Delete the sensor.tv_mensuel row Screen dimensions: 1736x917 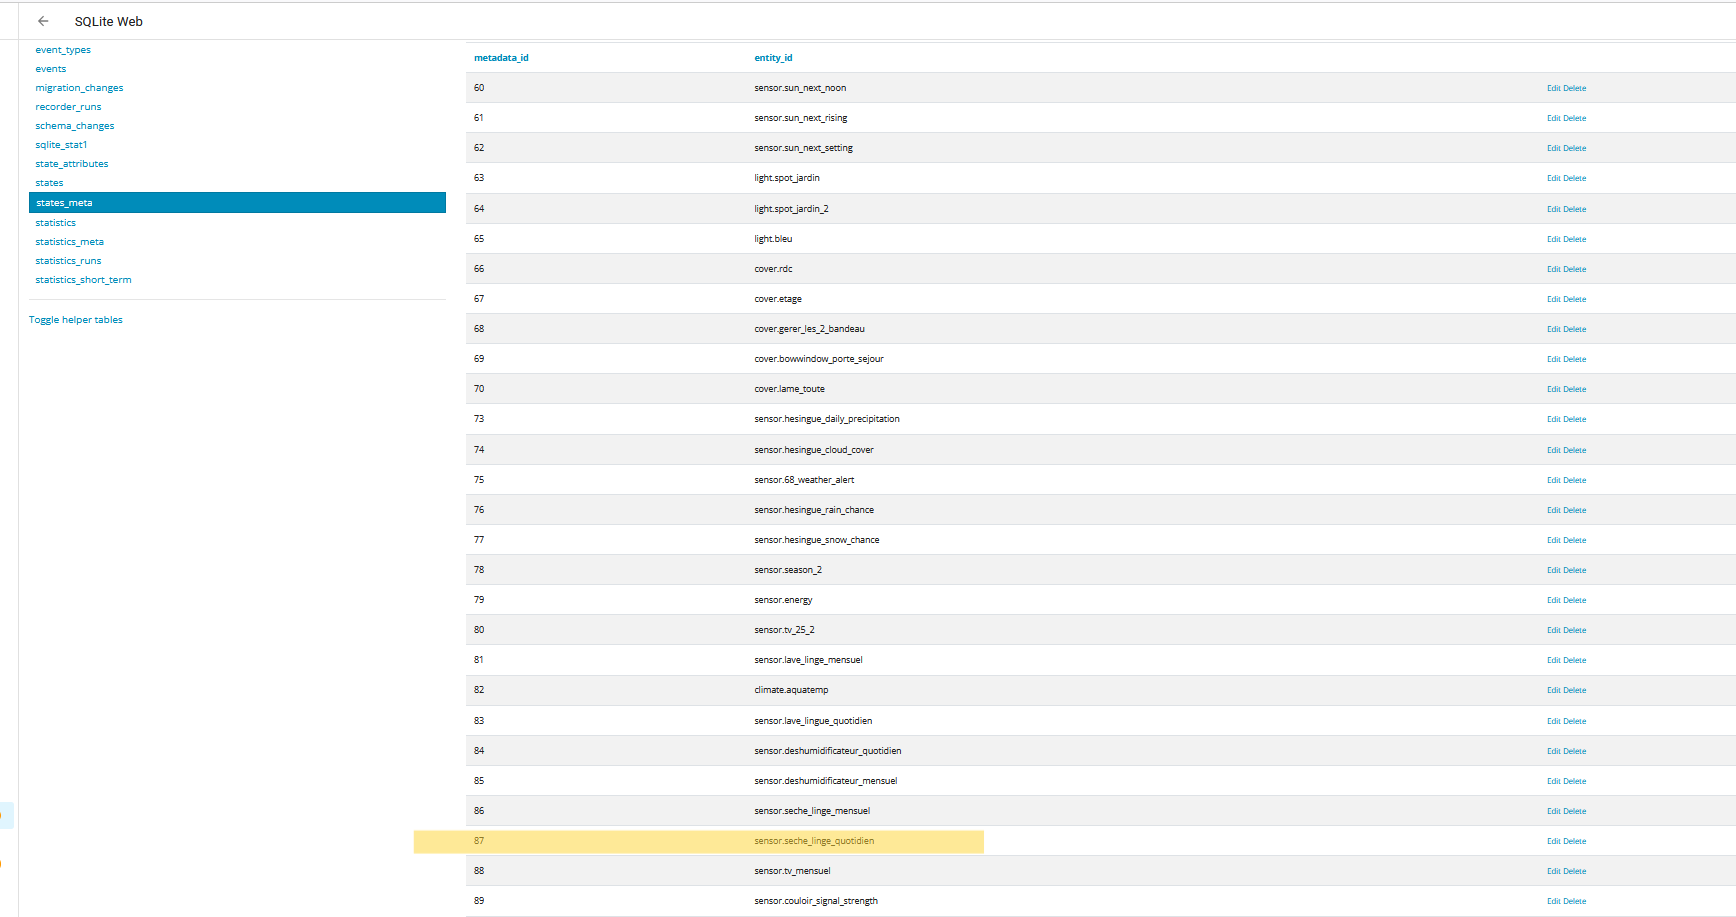[1575, 871]
